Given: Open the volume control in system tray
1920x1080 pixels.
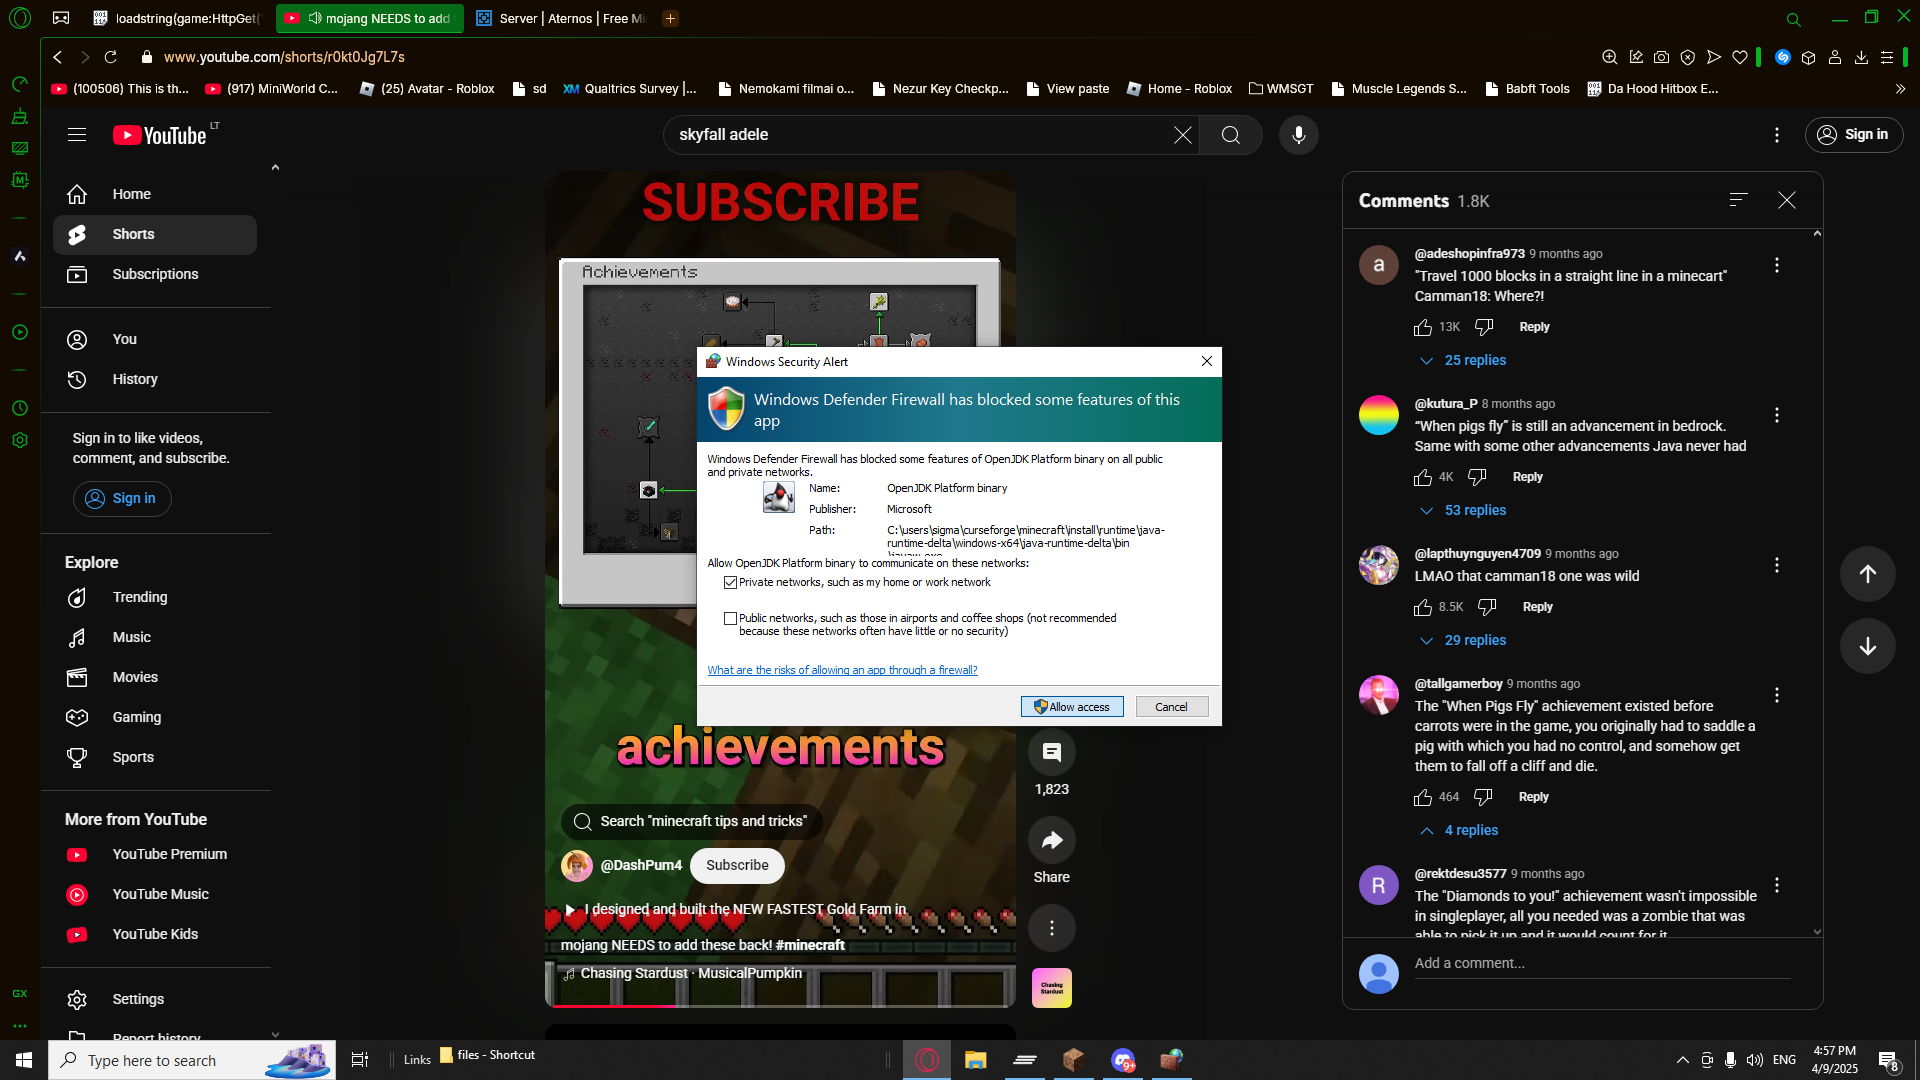Looking at the screenshot, I should pyautogui.click(x=1754, y=1060).
